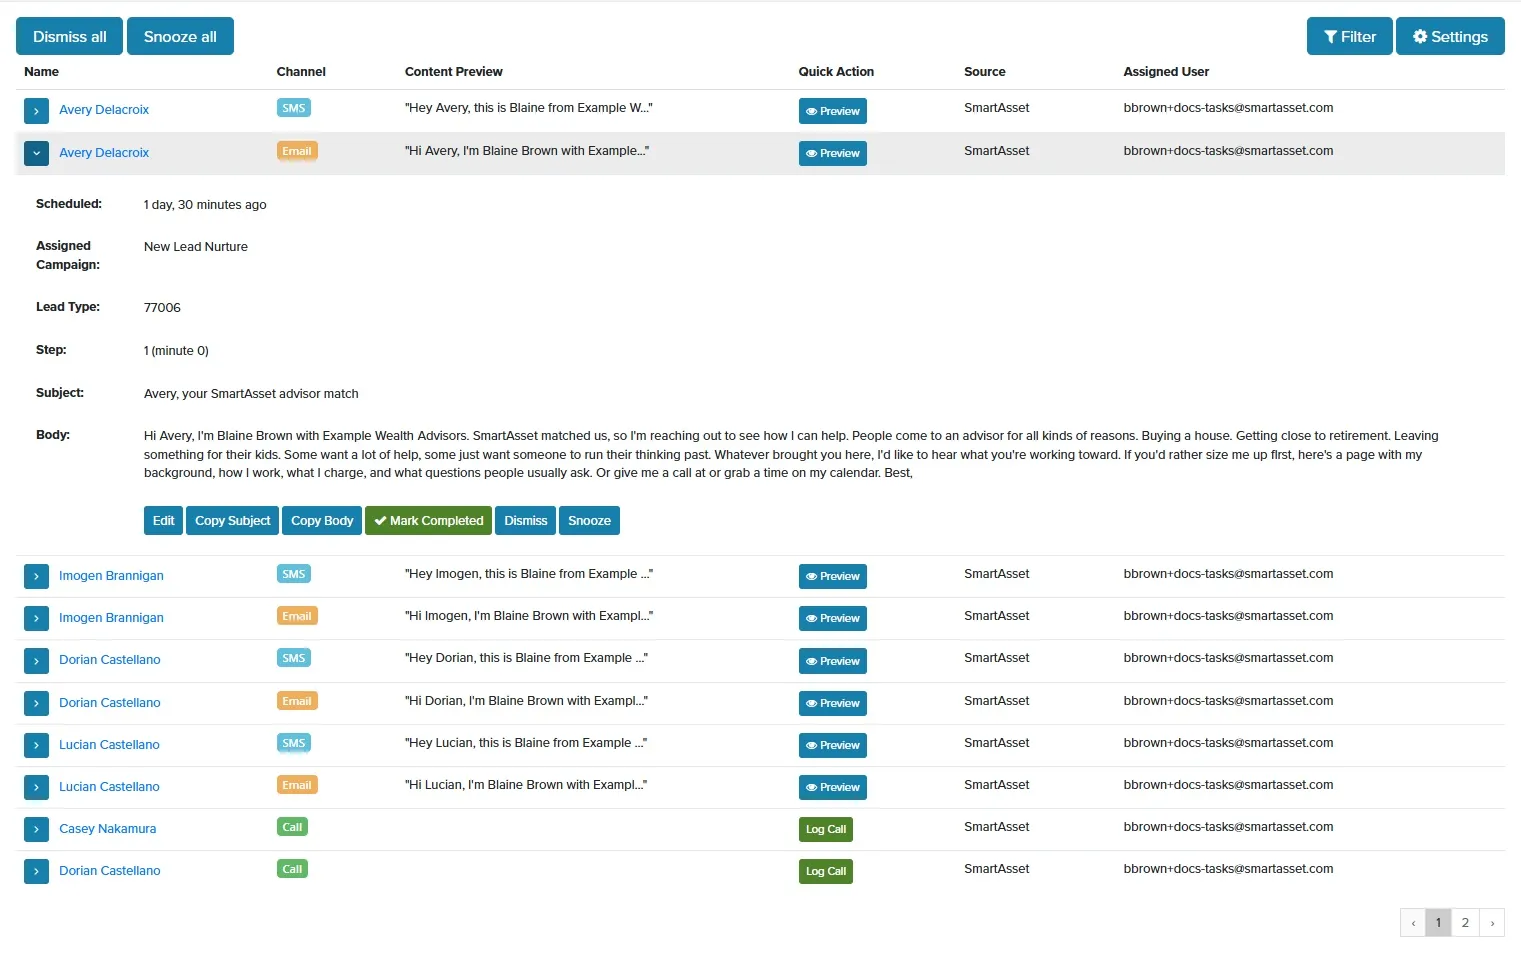Viewport: 1521px width, 953px height.
Task: Preview Lucian Castellano's SMS message
Action: [833, 745]
